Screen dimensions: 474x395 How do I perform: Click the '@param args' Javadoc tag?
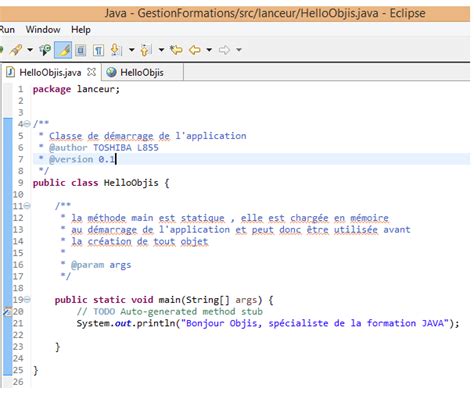tap(101, 265)
